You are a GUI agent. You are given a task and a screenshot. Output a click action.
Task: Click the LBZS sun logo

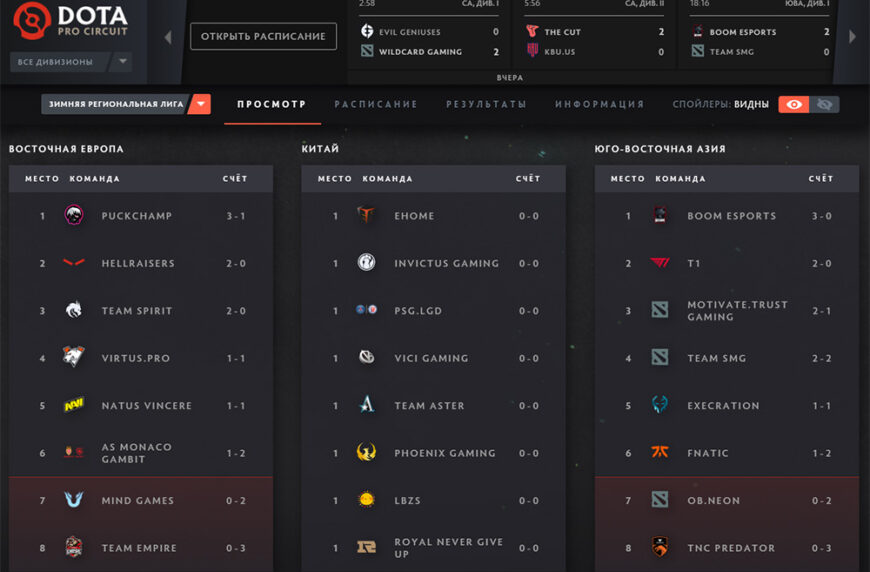pos(366,500)
